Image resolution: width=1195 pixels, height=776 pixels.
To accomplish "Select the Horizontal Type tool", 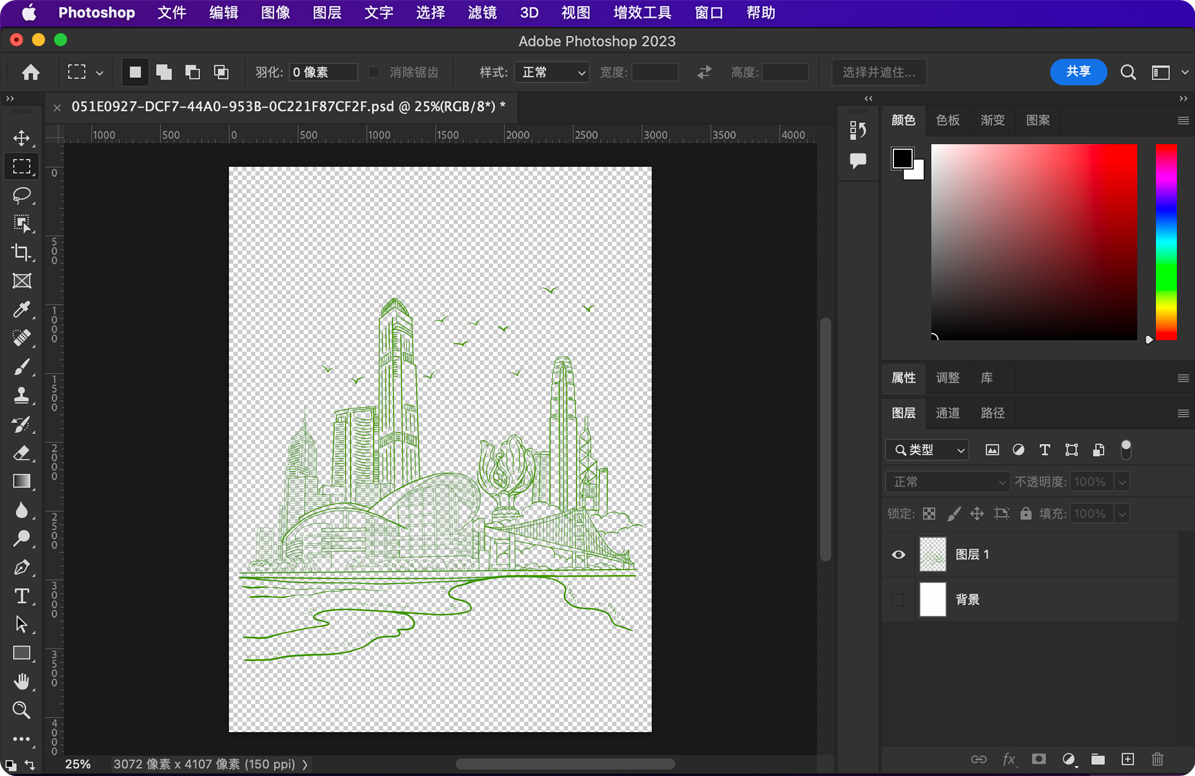I will coord(21,596).
